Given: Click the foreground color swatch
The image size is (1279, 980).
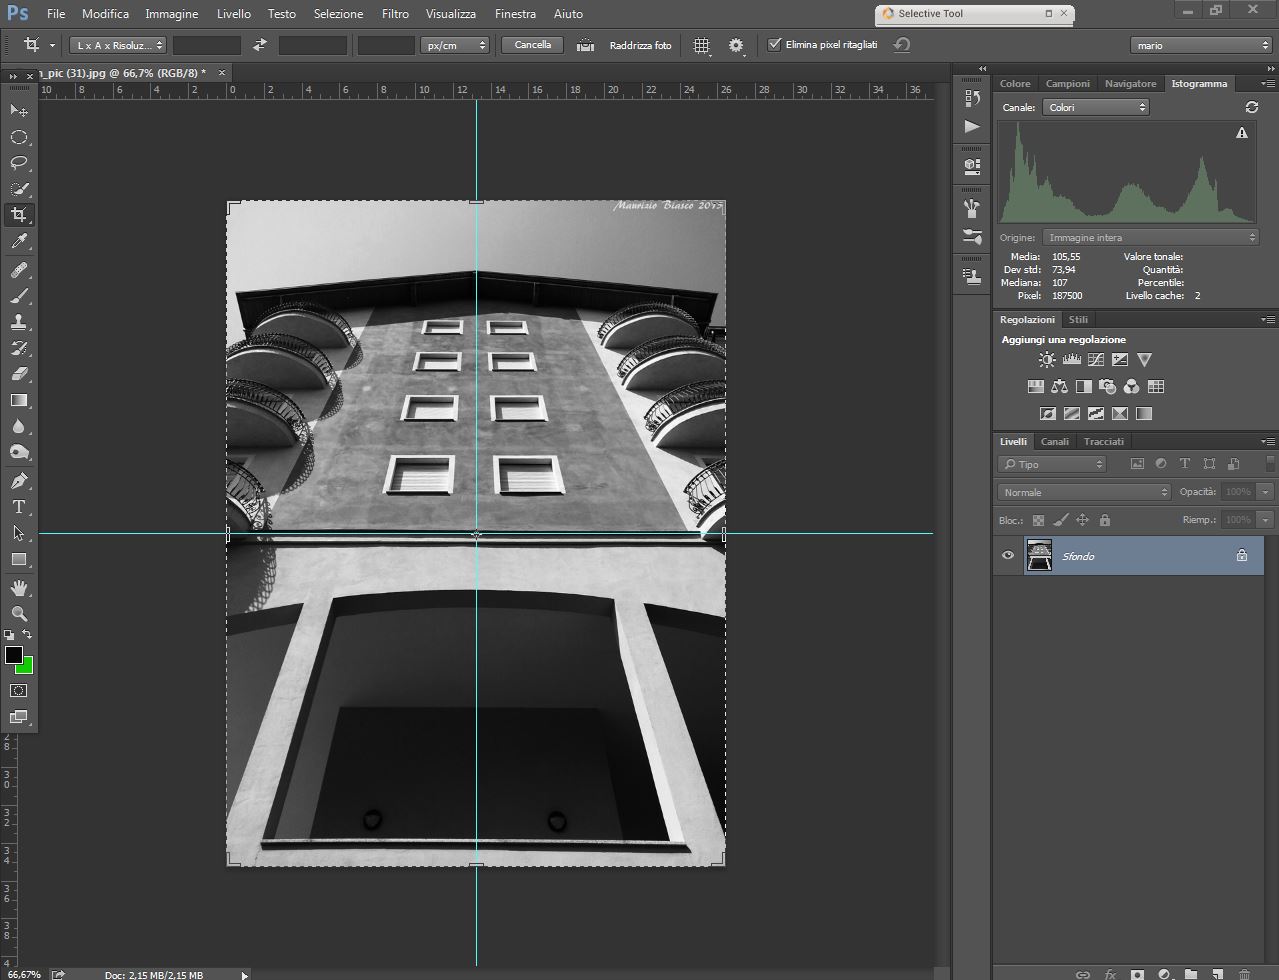Looking at the screenshot, I should [13, 655].
